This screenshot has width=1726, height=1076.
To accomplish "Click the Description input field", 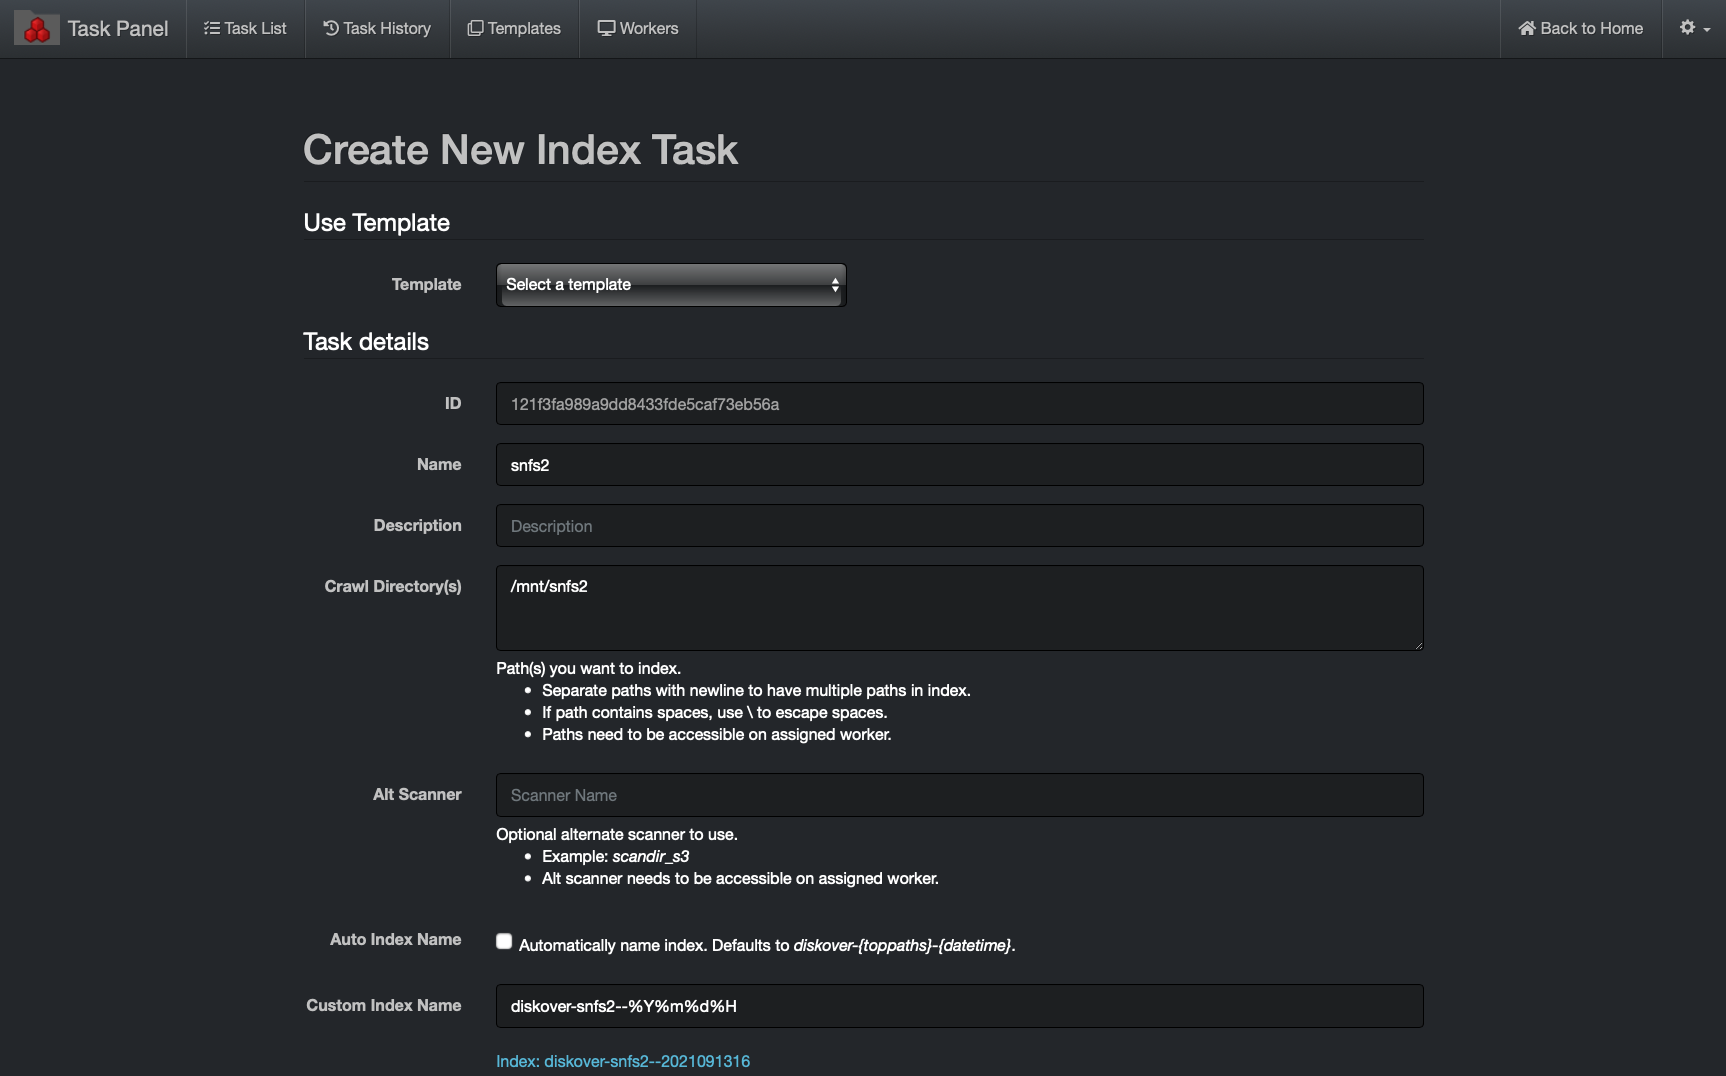I will pos(958,525).
